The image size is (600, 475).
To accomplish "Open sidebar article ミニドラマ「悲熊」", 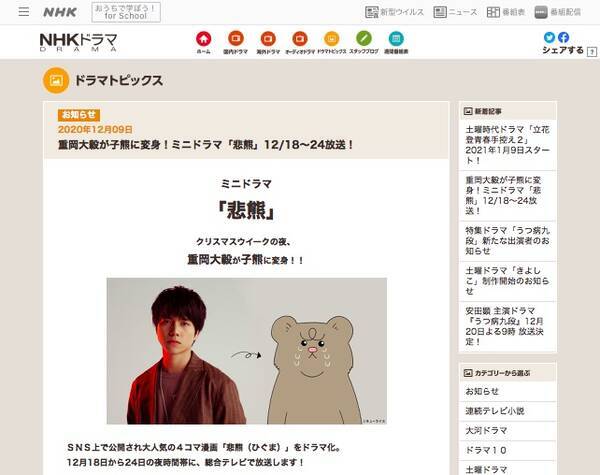I will point(507,196).
